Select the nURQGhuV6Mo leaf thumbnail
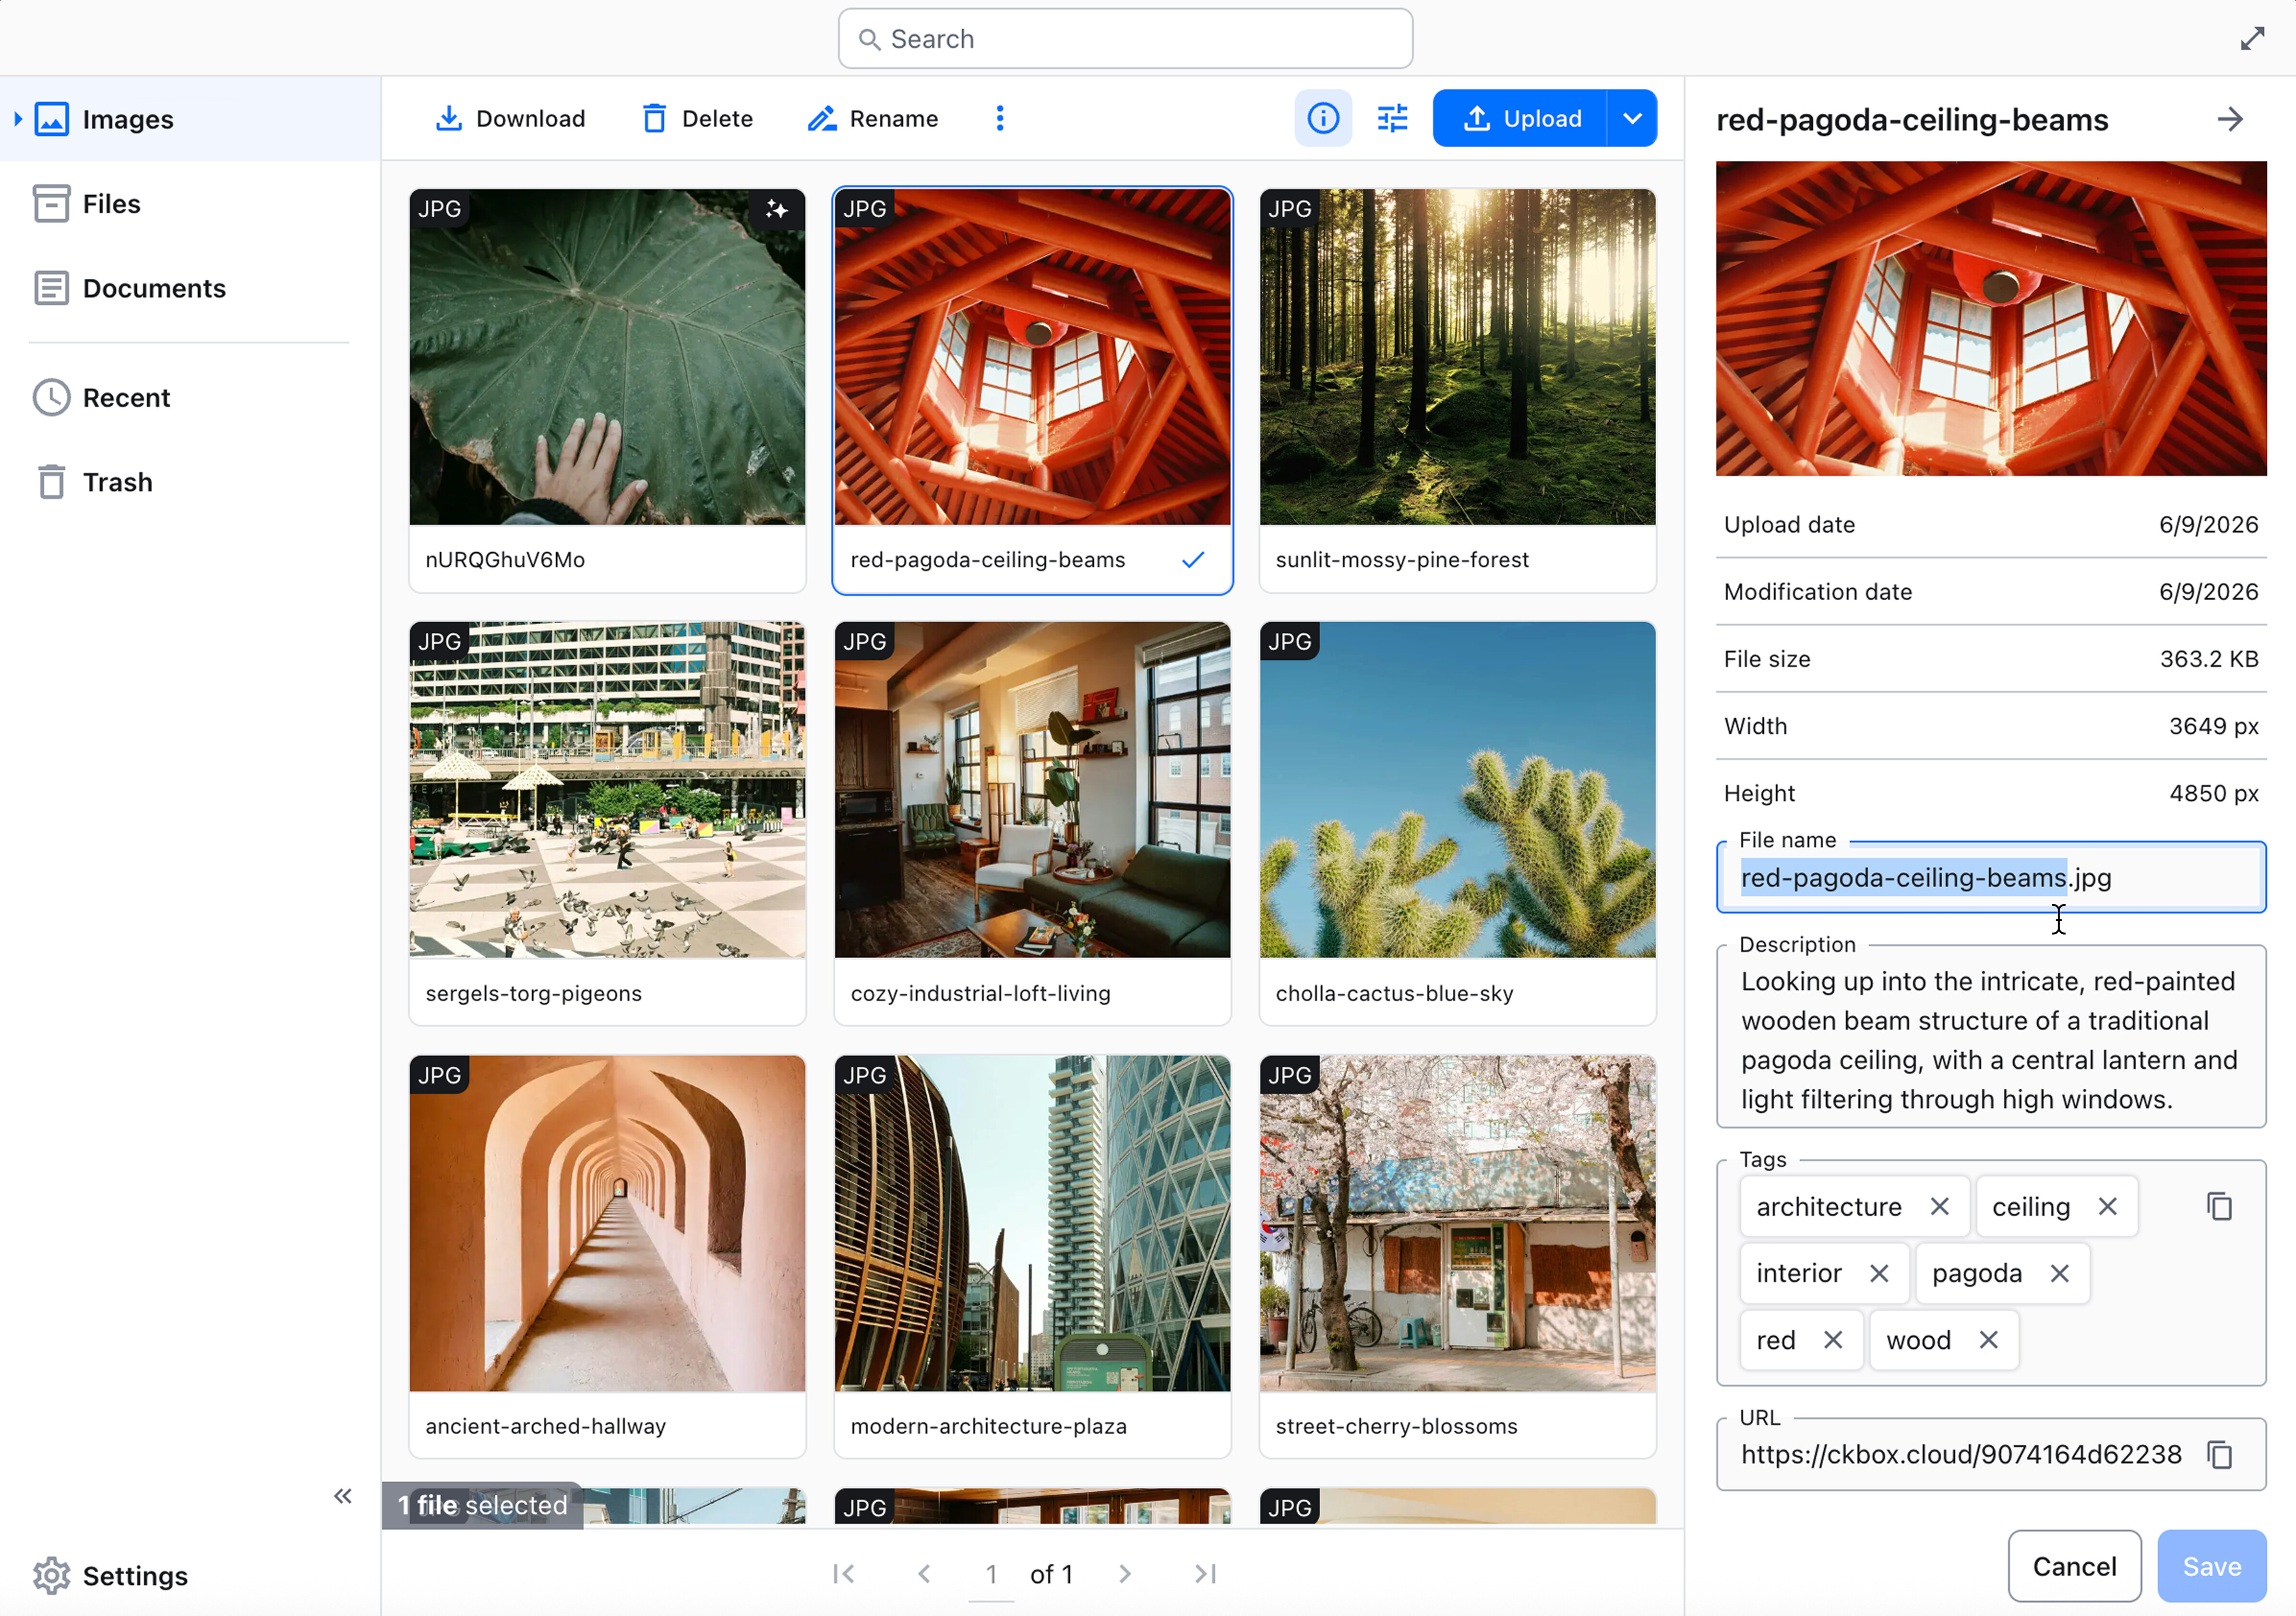 [607, 357]
